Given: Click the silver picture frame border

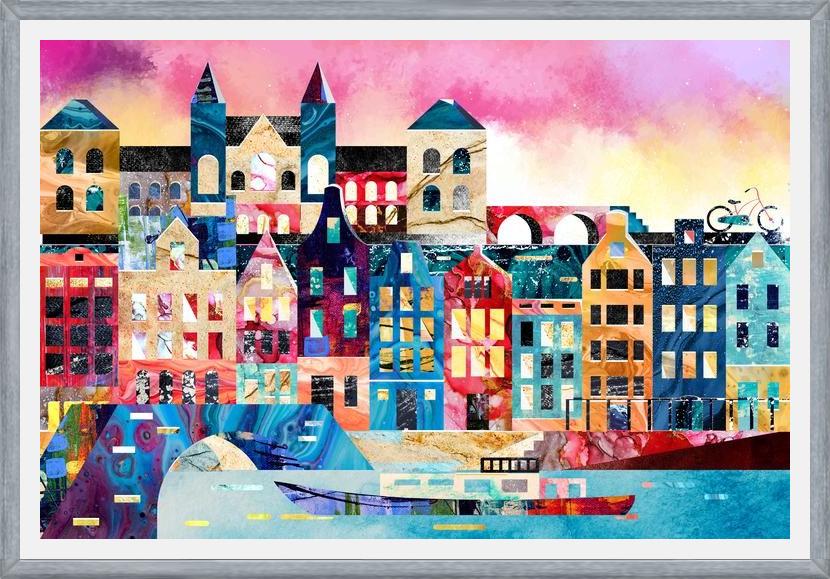Looking at the screenshot, I should (415, 10).
